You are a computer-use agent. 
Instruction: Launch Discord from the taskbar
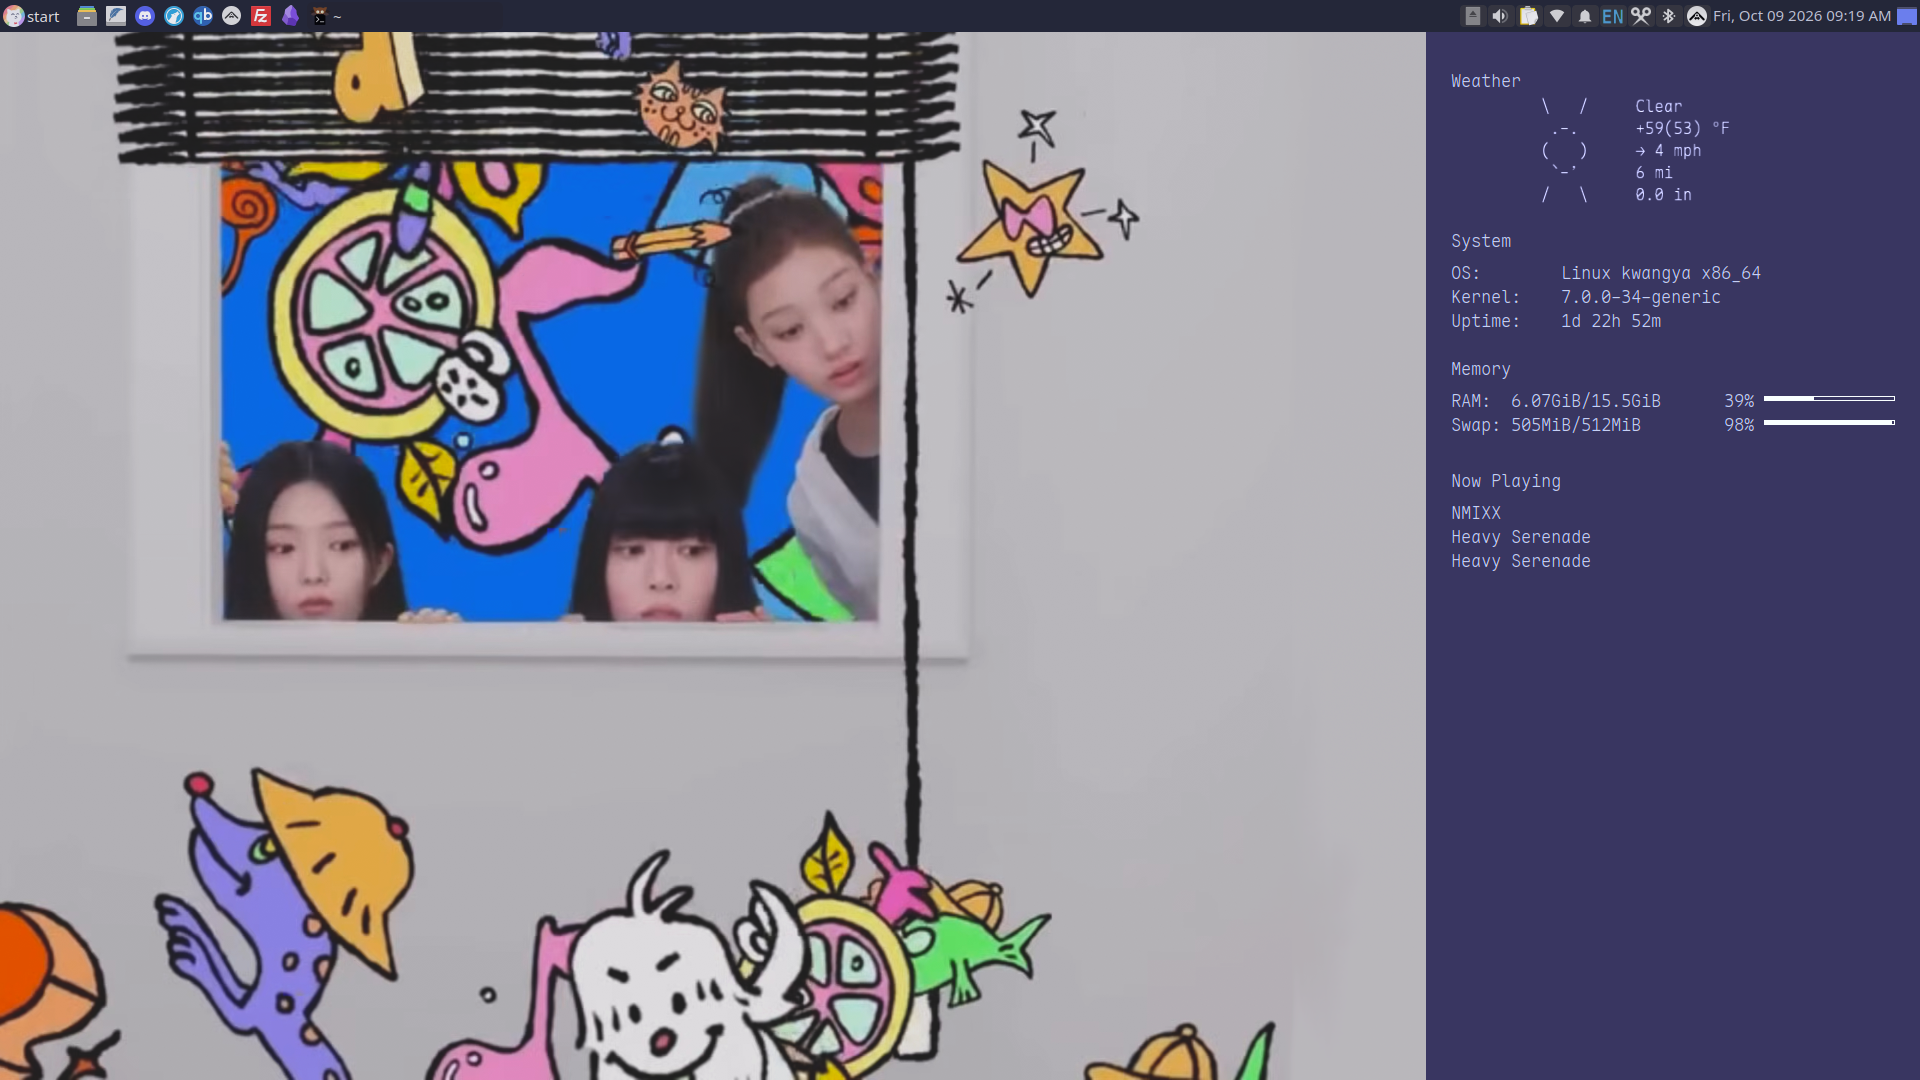point(145,16)
